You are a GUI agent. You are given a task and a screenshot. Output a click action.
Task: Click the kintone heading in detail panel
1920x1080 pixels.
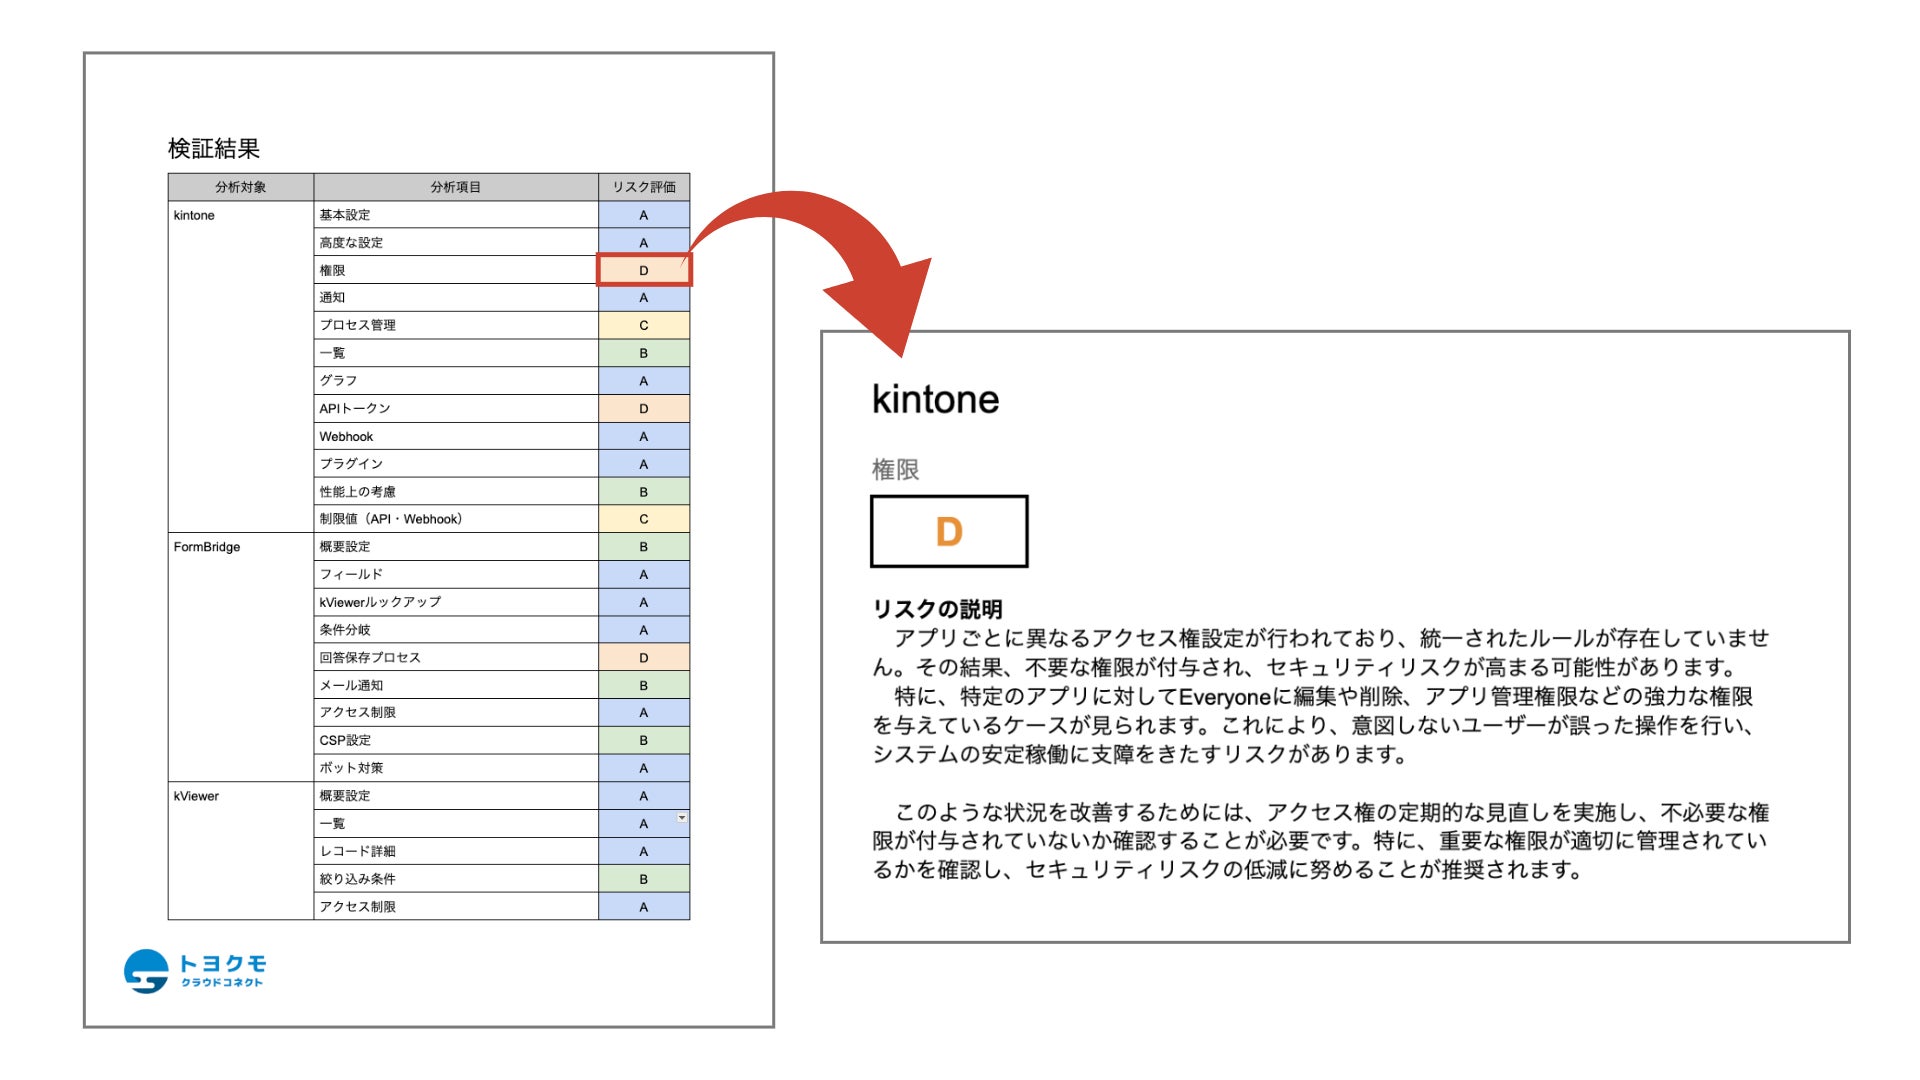[x=935, y=399]
